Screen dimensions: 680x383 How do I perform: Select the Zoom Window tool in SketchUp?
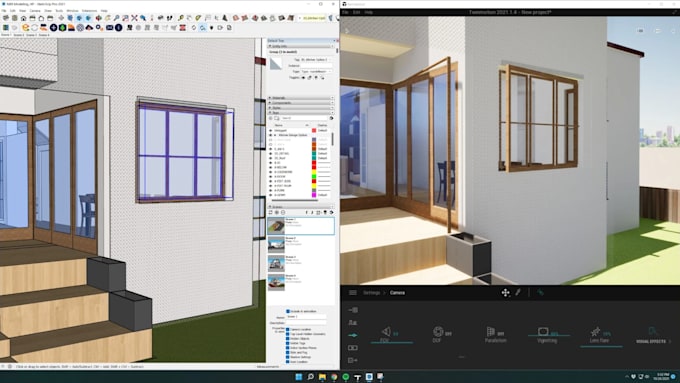(125, 18)
